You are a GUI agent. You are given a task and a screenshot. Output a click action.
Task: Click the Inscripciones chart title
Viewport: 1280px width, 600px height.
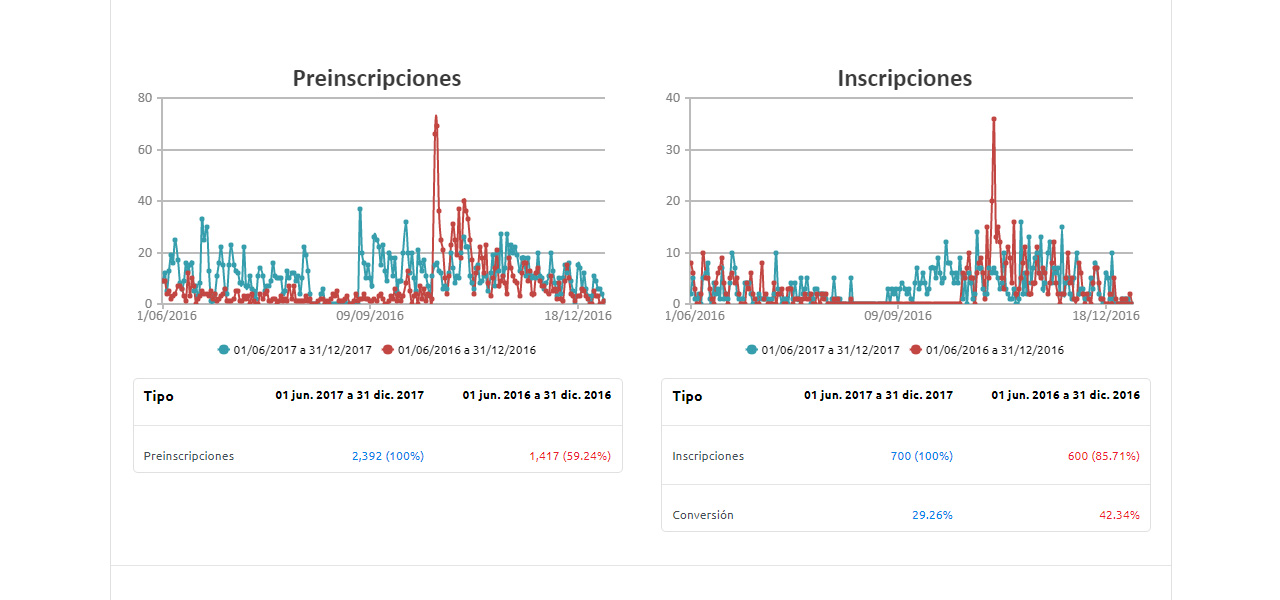[x=905, y=78]
